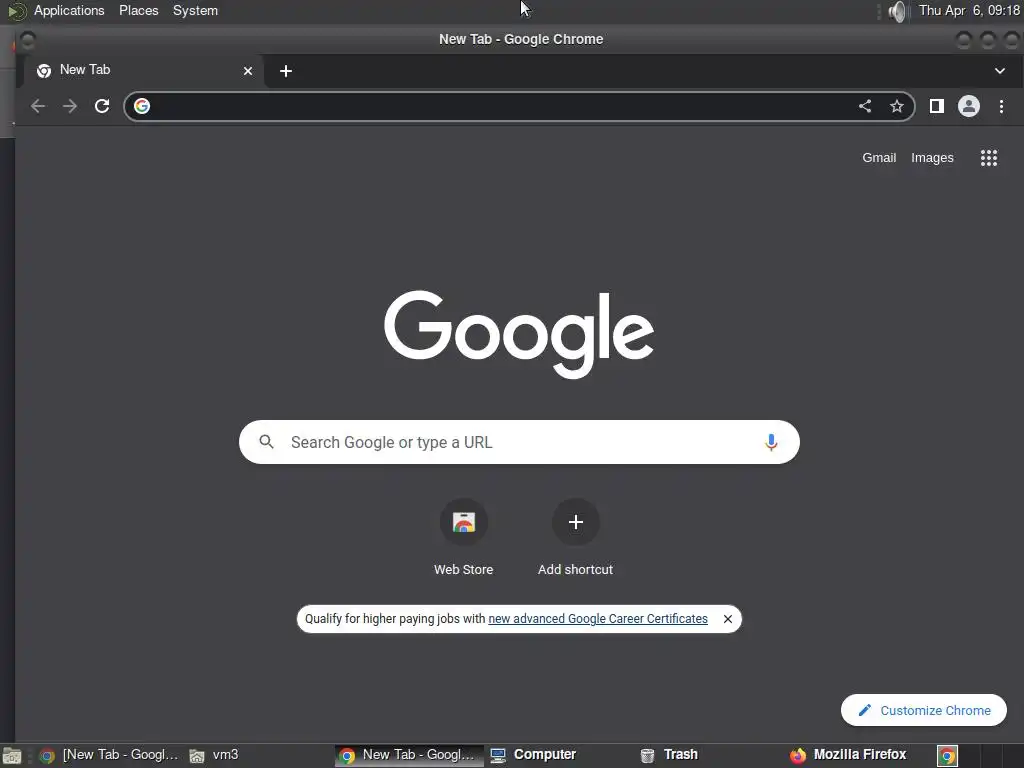Click the date and time clock
The image size is (1024, 768).
[x=969, y=10]
